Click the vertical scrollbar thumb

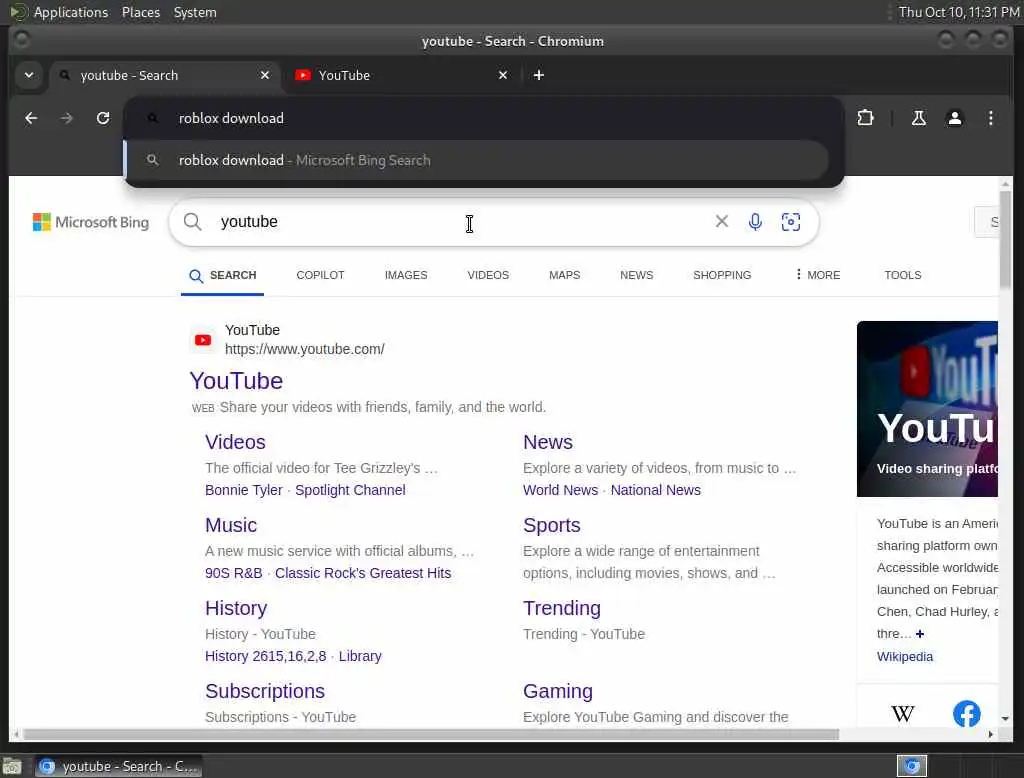point(1005,238)
